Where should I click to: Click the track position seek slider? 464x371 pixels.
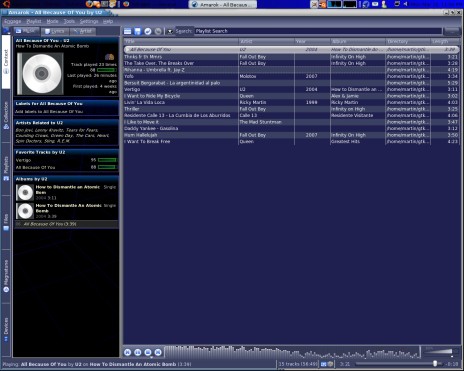tap(399, 364)
